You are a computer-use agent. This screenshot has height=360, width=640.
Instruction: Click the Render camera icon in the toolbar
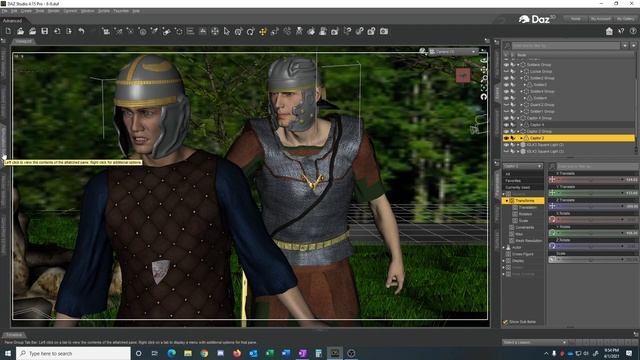[x=384, y=31]
